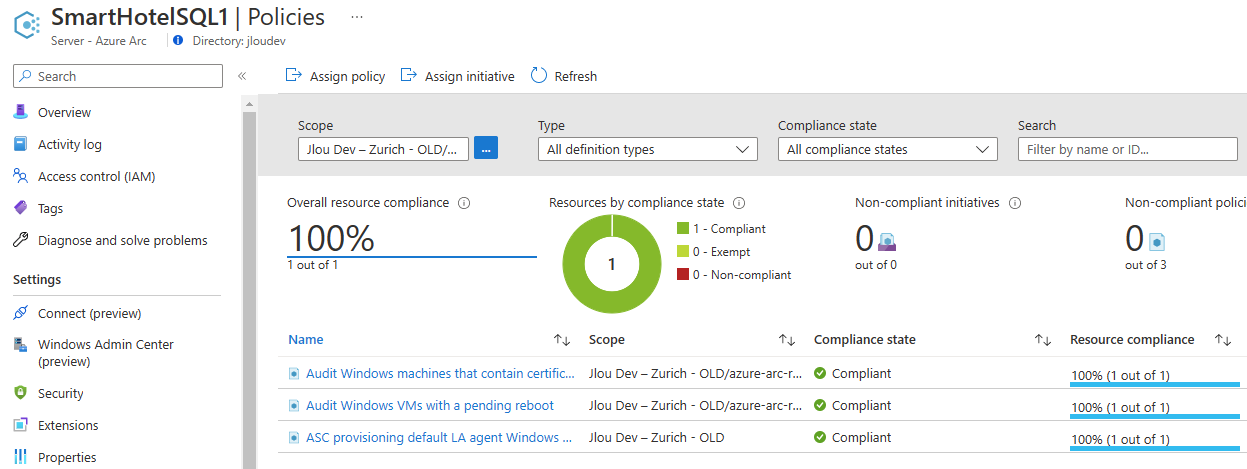
Task: Open ASC provisioning default LA agent link
Action: point(439,437)
